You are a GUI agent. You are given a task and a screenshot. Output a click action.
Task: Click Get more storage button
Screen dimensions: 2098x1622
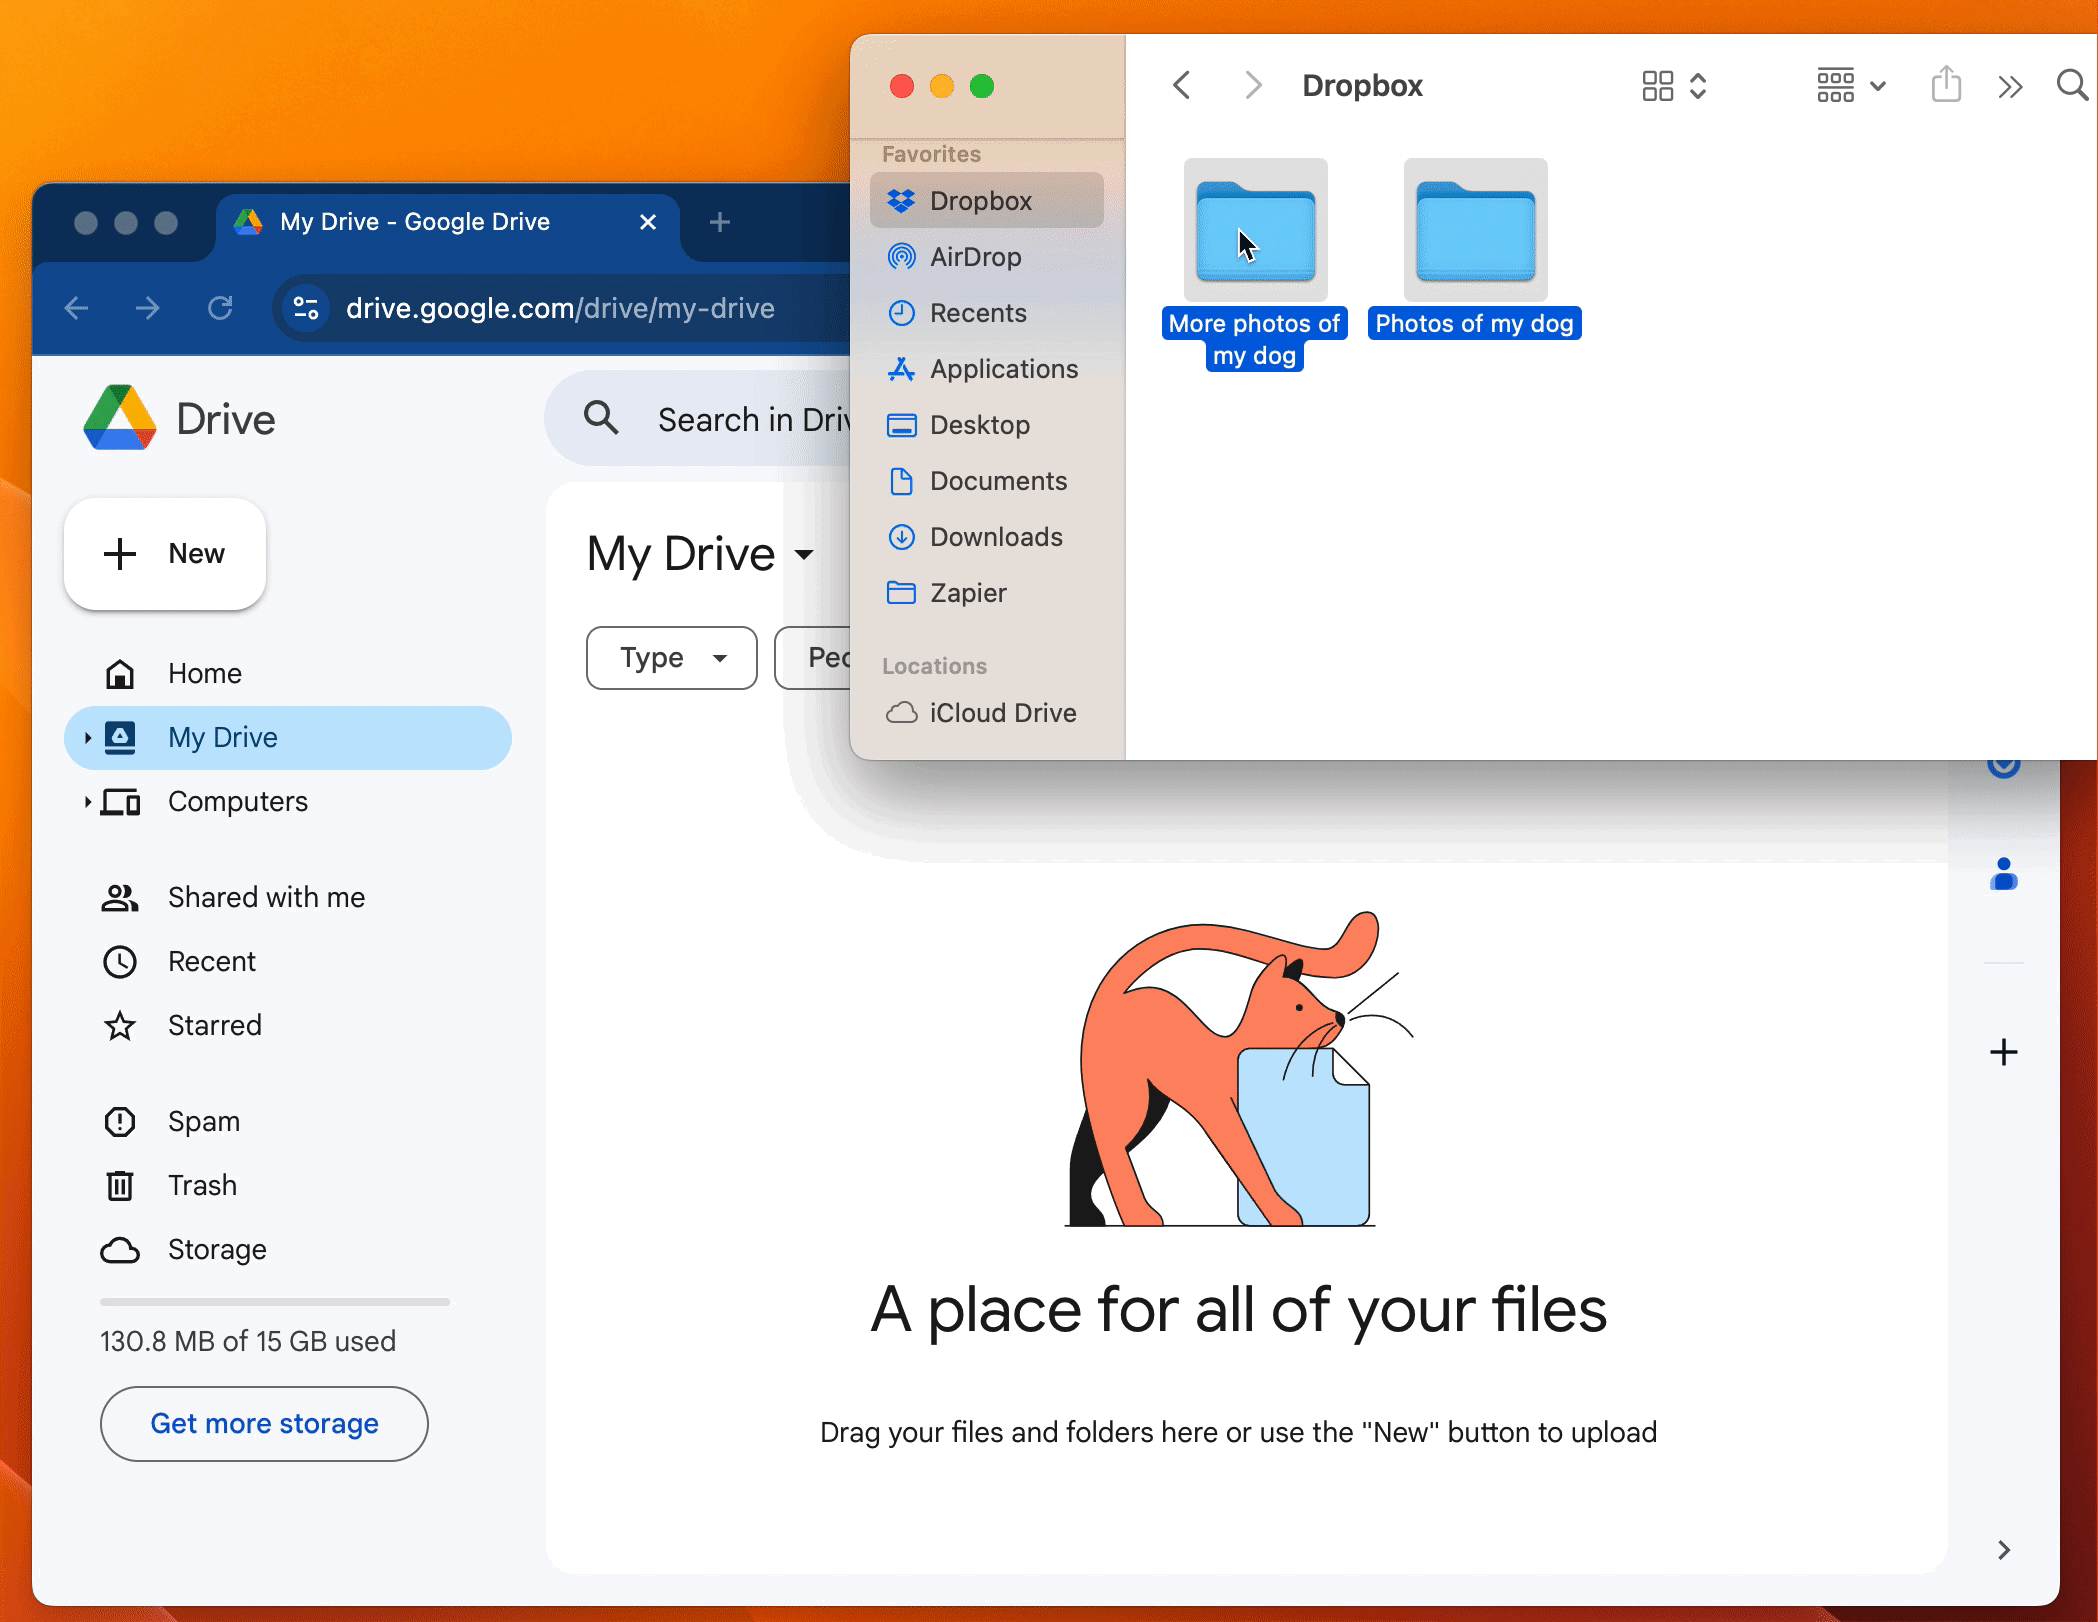[x=264, y=1423]
